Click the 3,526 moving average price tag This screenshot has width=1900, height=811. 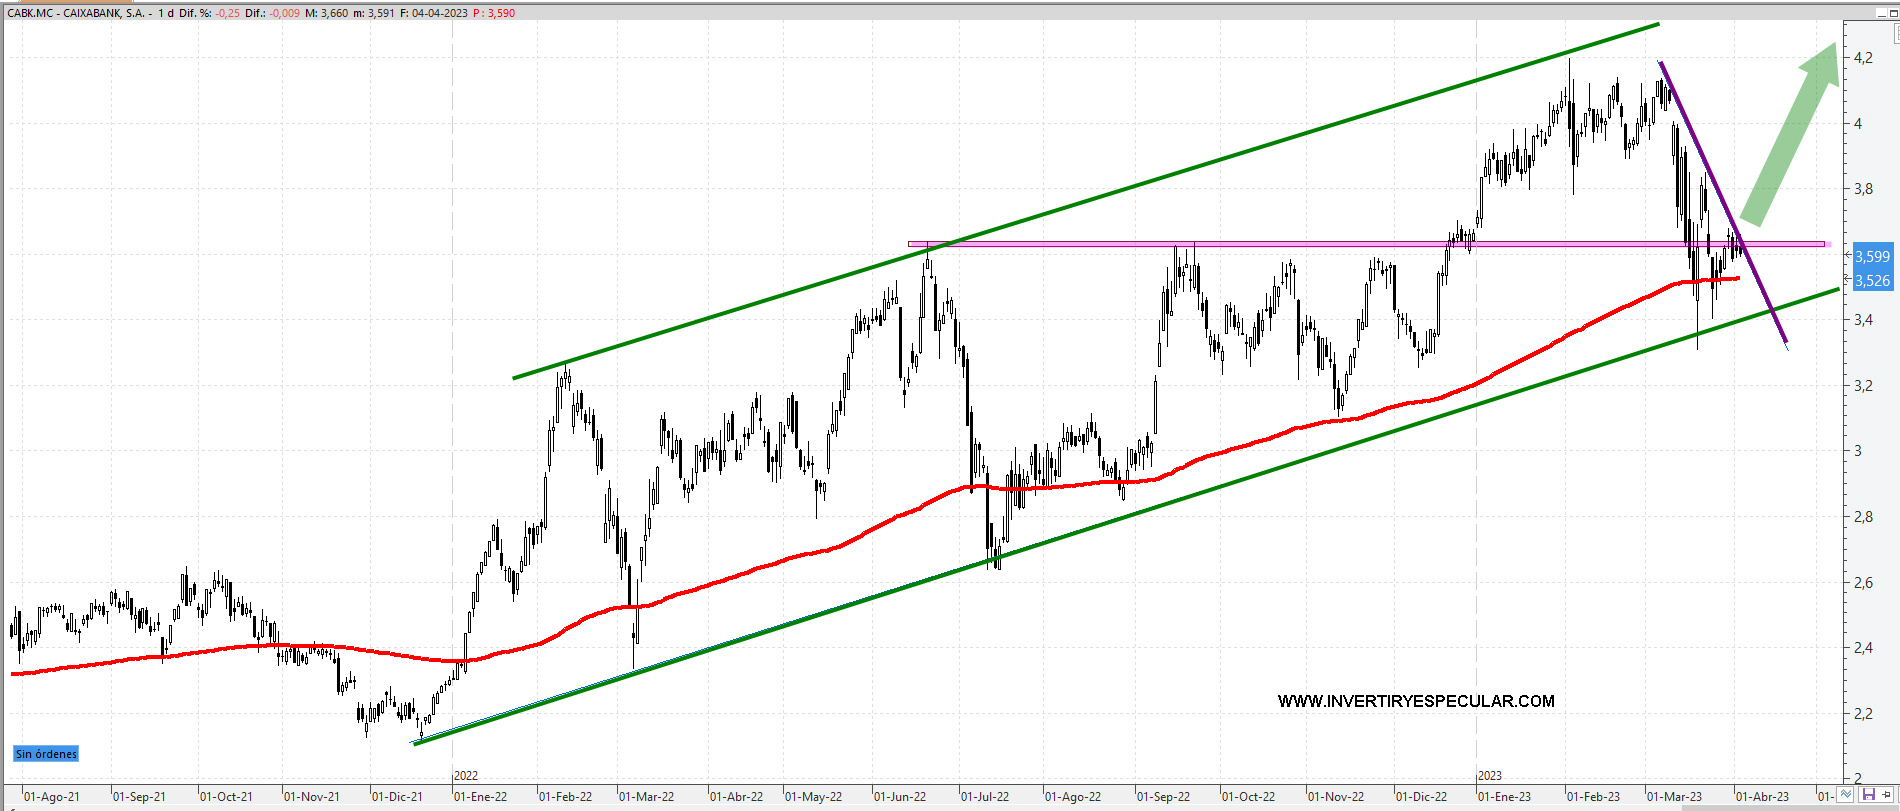1872,281
